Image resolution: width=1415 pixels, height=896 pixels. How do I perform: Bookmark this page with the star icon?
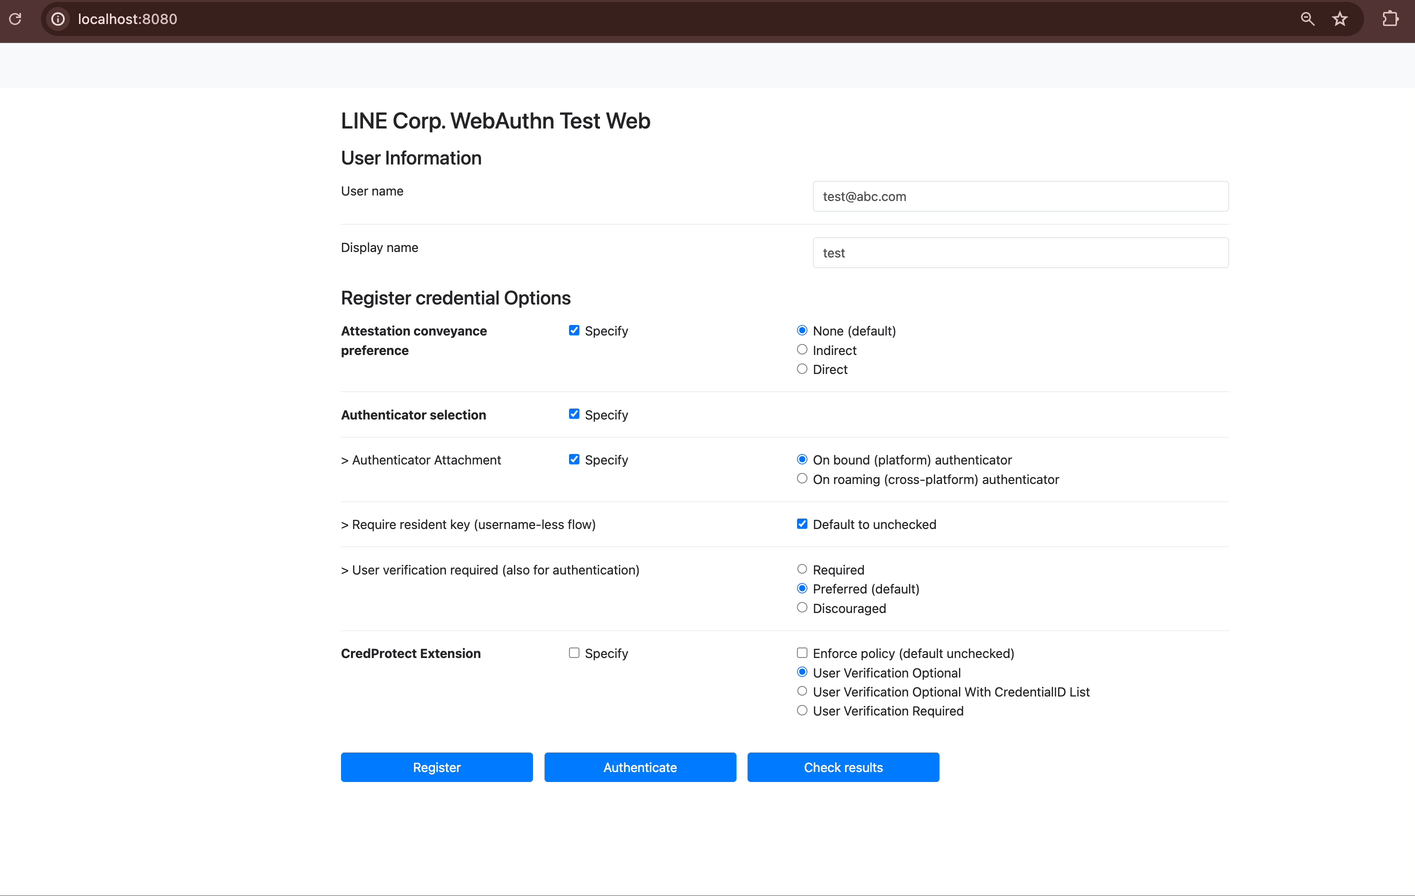click(x=1340, y=19)
